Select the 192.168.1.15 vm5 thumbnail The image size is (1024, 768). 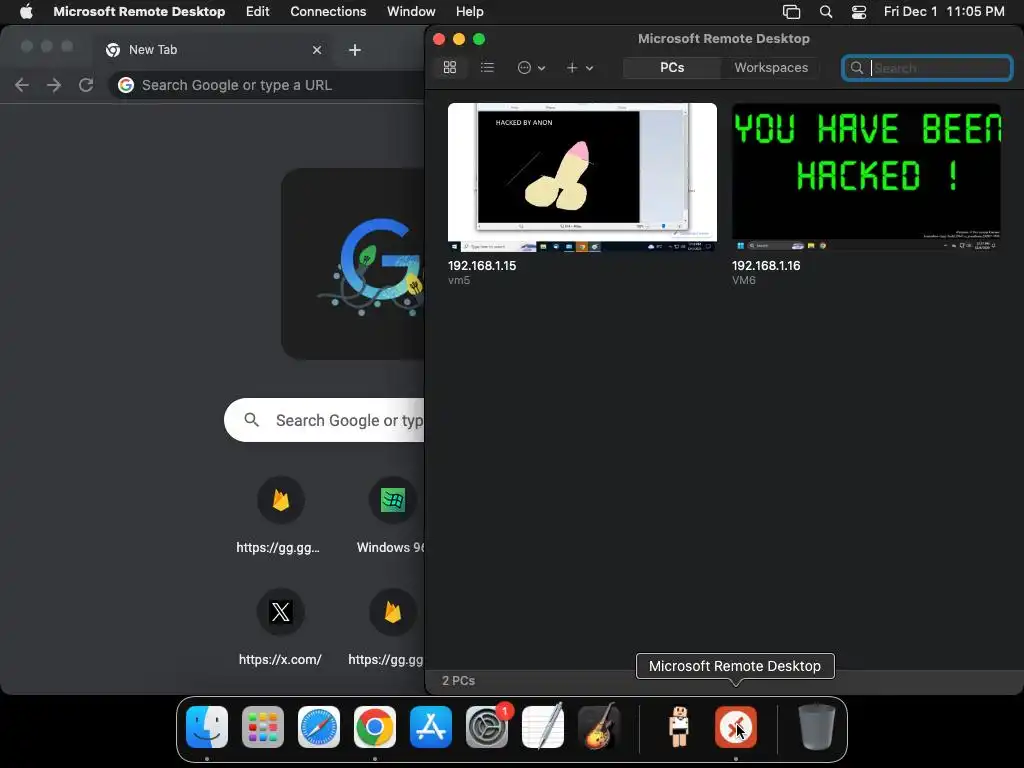(582, 178)
